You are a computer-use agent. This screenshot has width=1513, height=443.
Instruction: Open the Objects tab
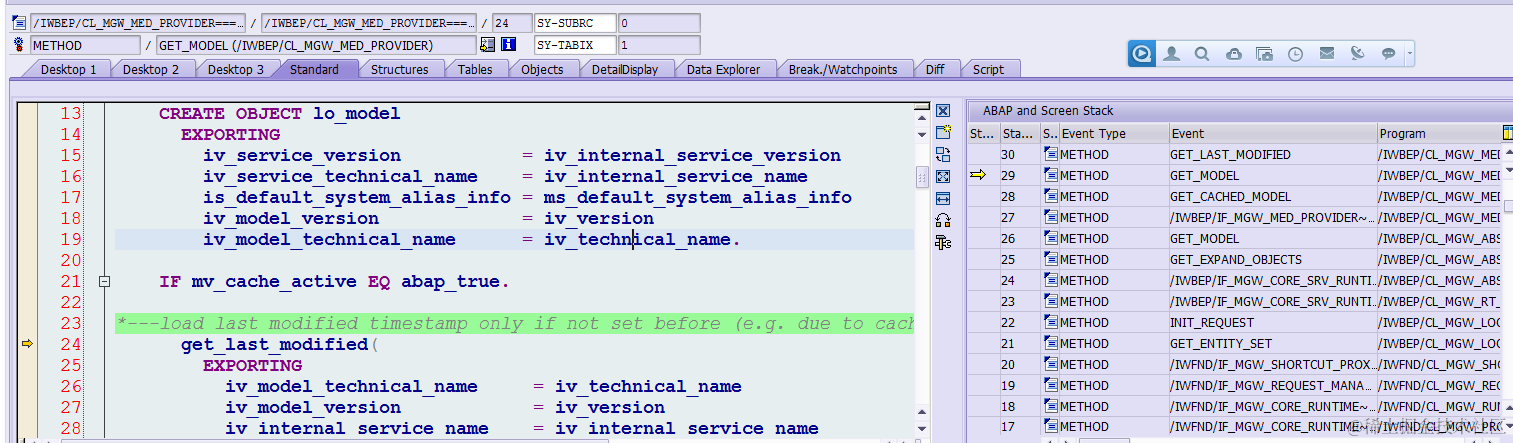542,69
